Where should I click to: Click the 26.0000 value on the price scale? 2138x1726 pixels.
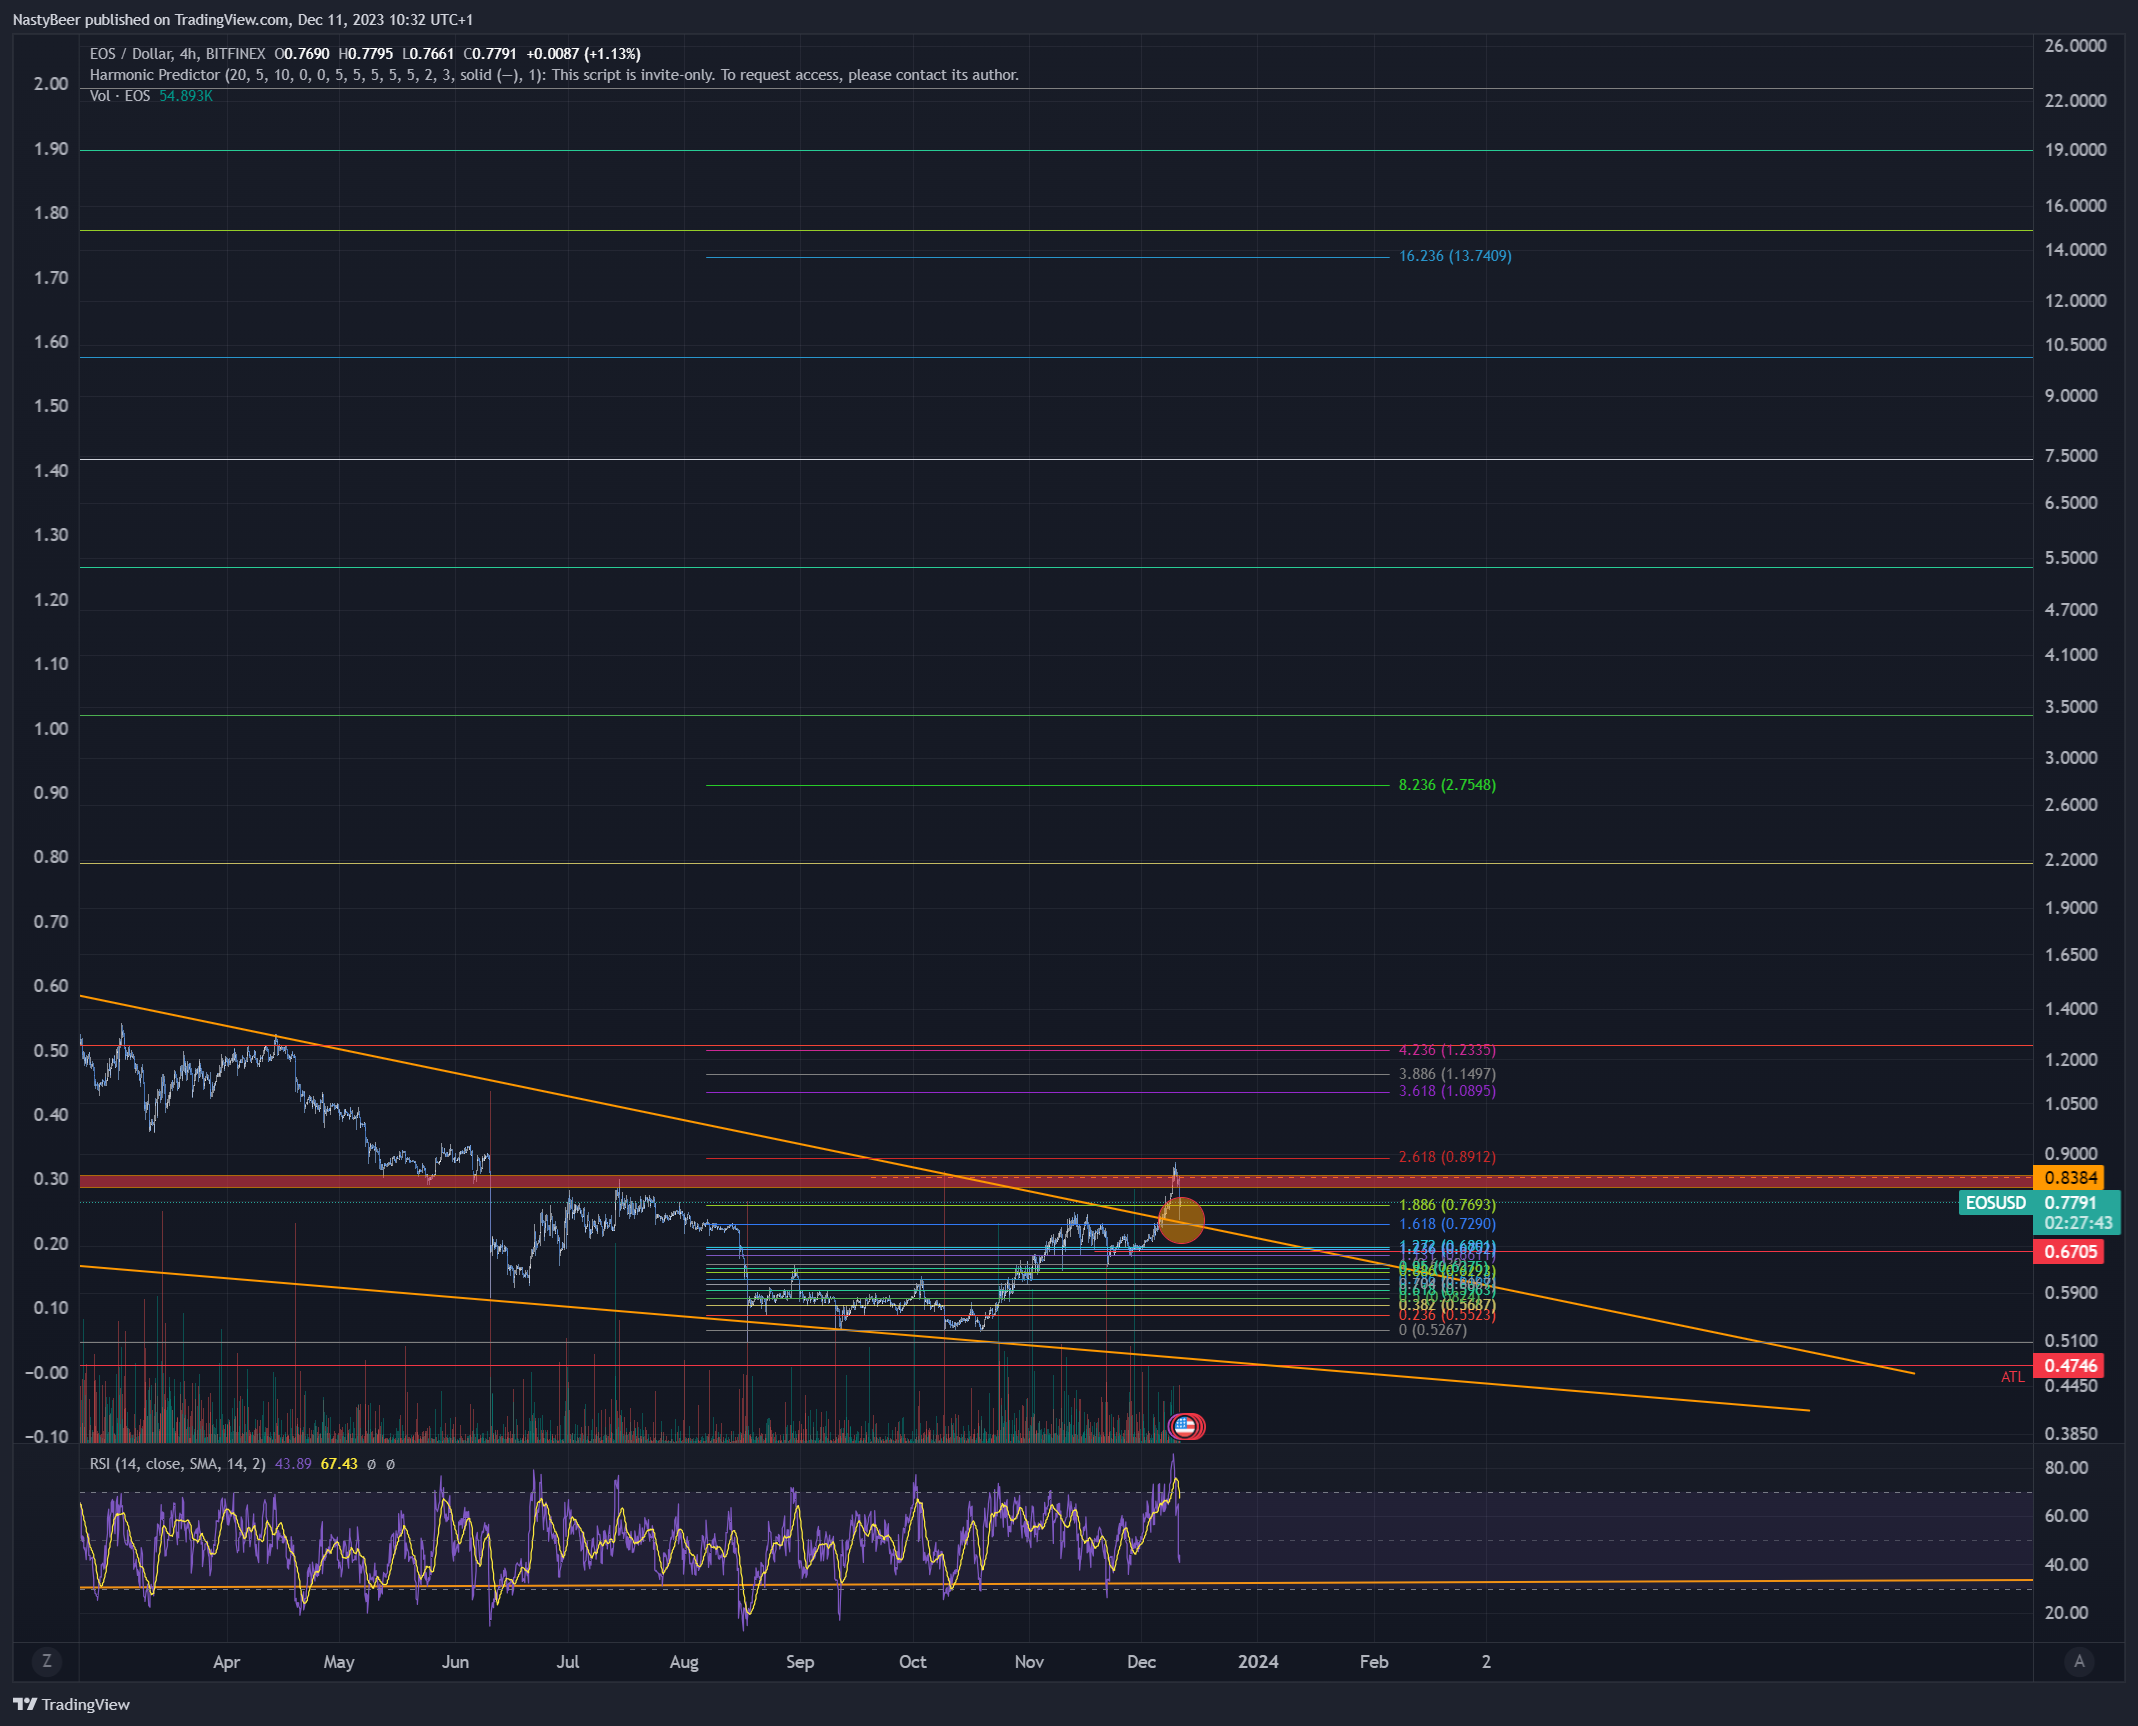coord(2075,46)
